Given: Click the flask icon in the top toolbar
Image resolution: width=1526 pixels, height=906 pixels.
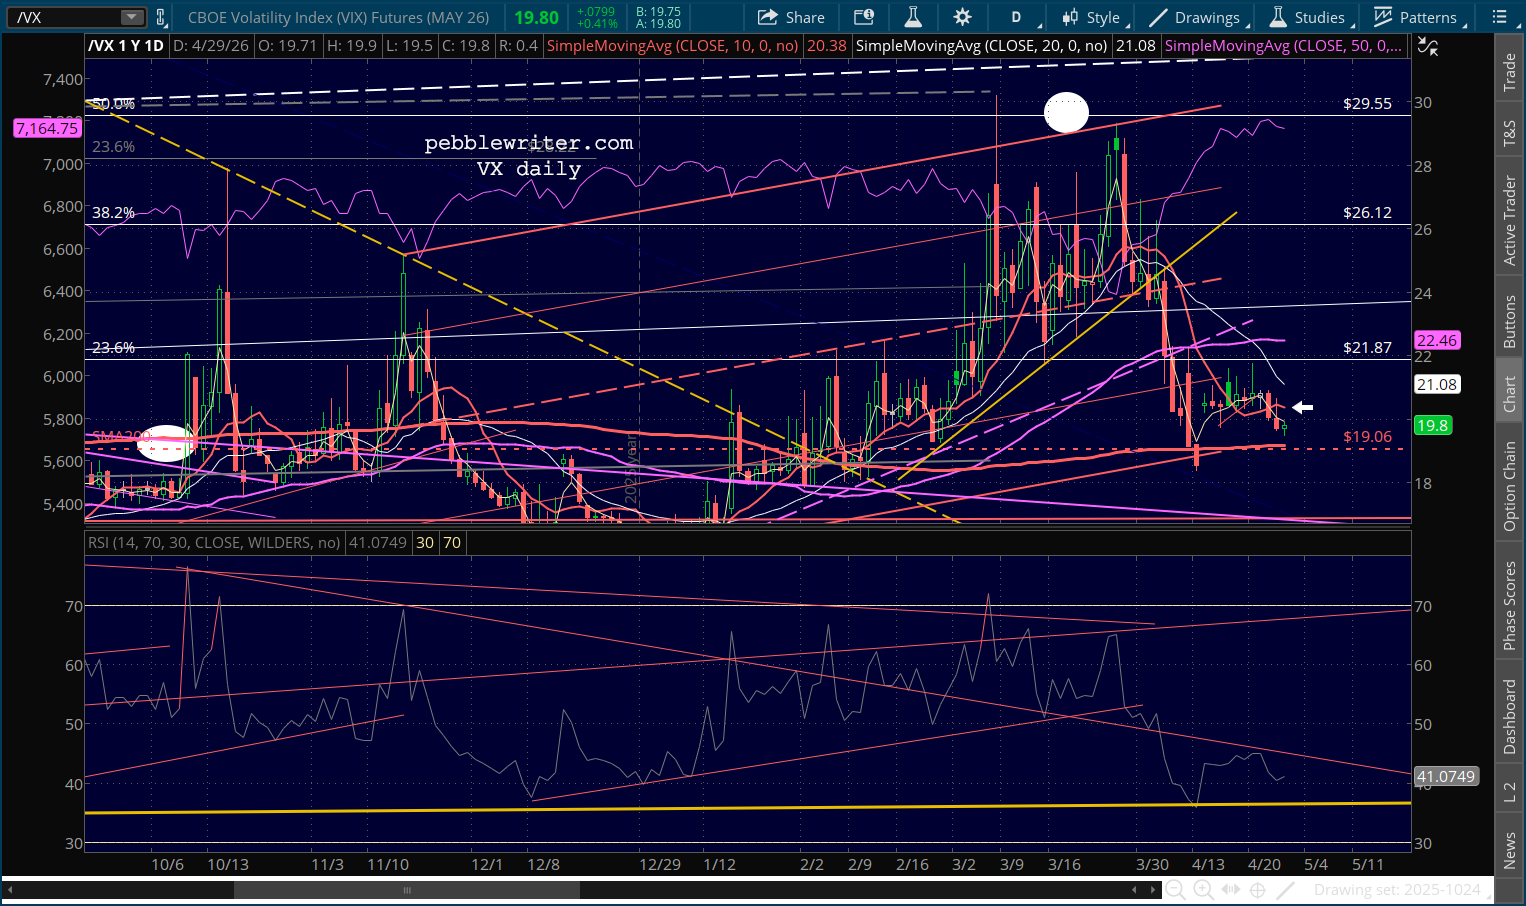Looking at the screenshot, I should (x=912, y=17).
